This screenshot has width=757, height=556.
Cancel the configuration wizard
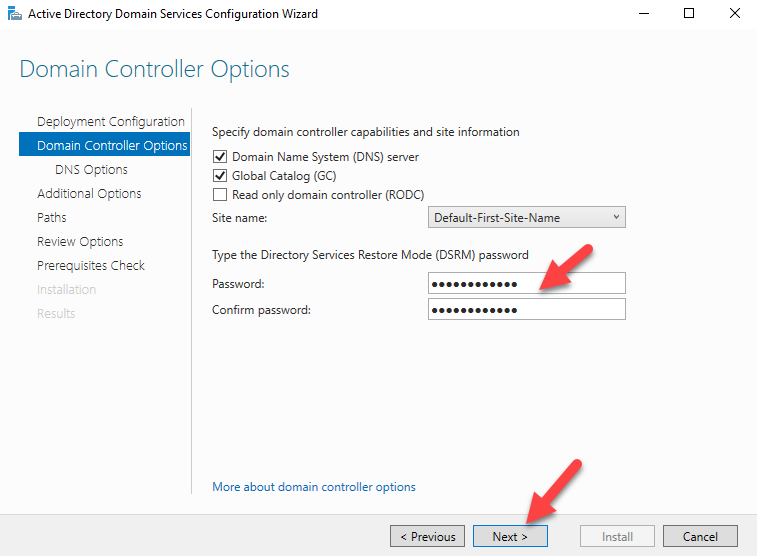(700, 536)
